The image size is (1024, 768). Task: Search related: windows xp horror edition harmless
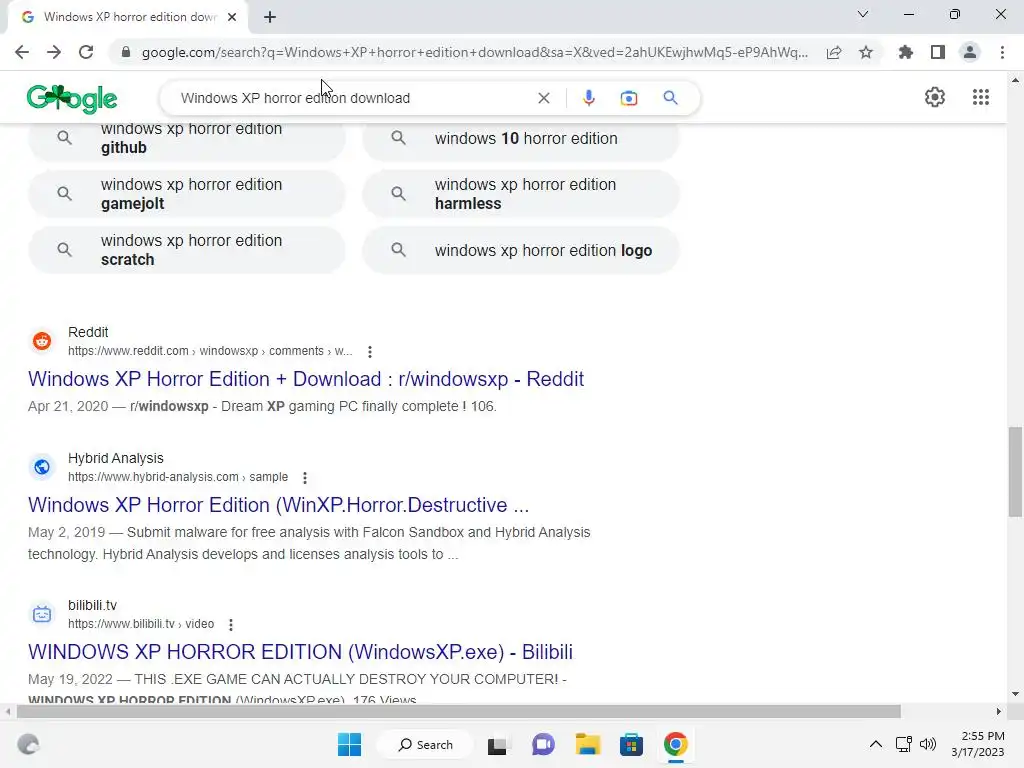520,193
